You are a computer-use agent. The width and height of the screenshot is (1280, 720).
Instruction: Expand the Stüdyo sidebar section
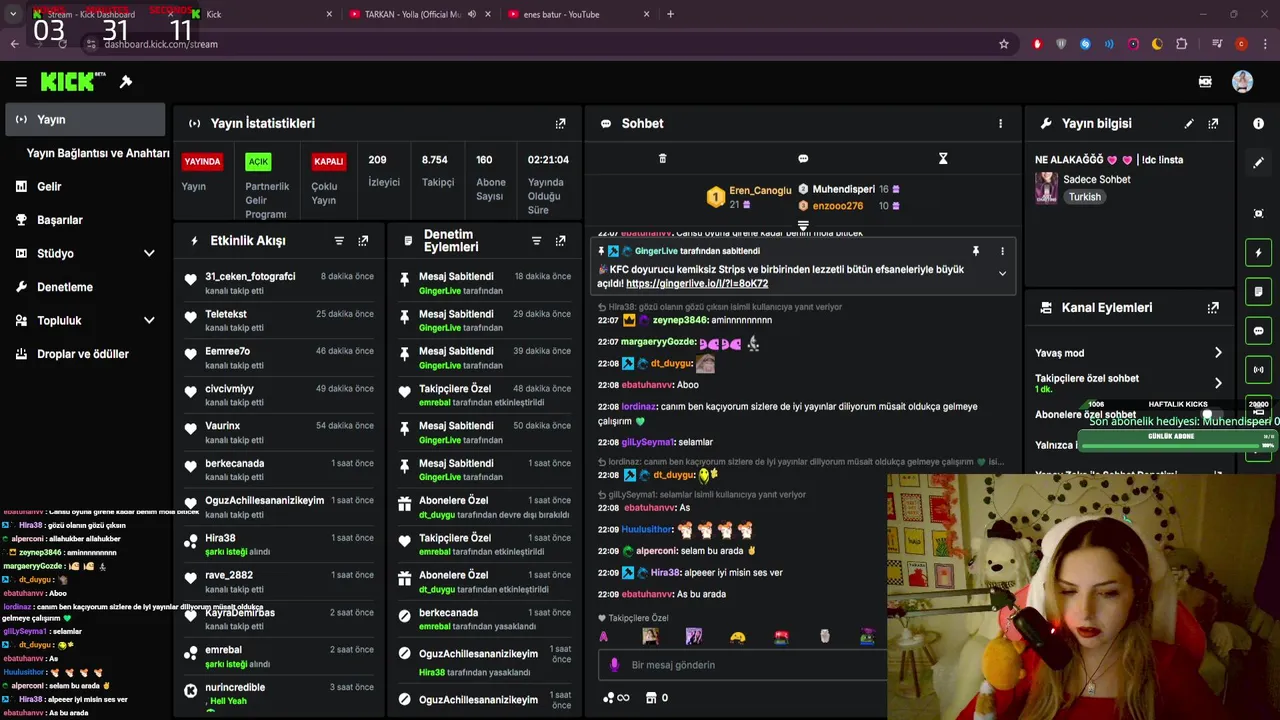pos(149,253)
